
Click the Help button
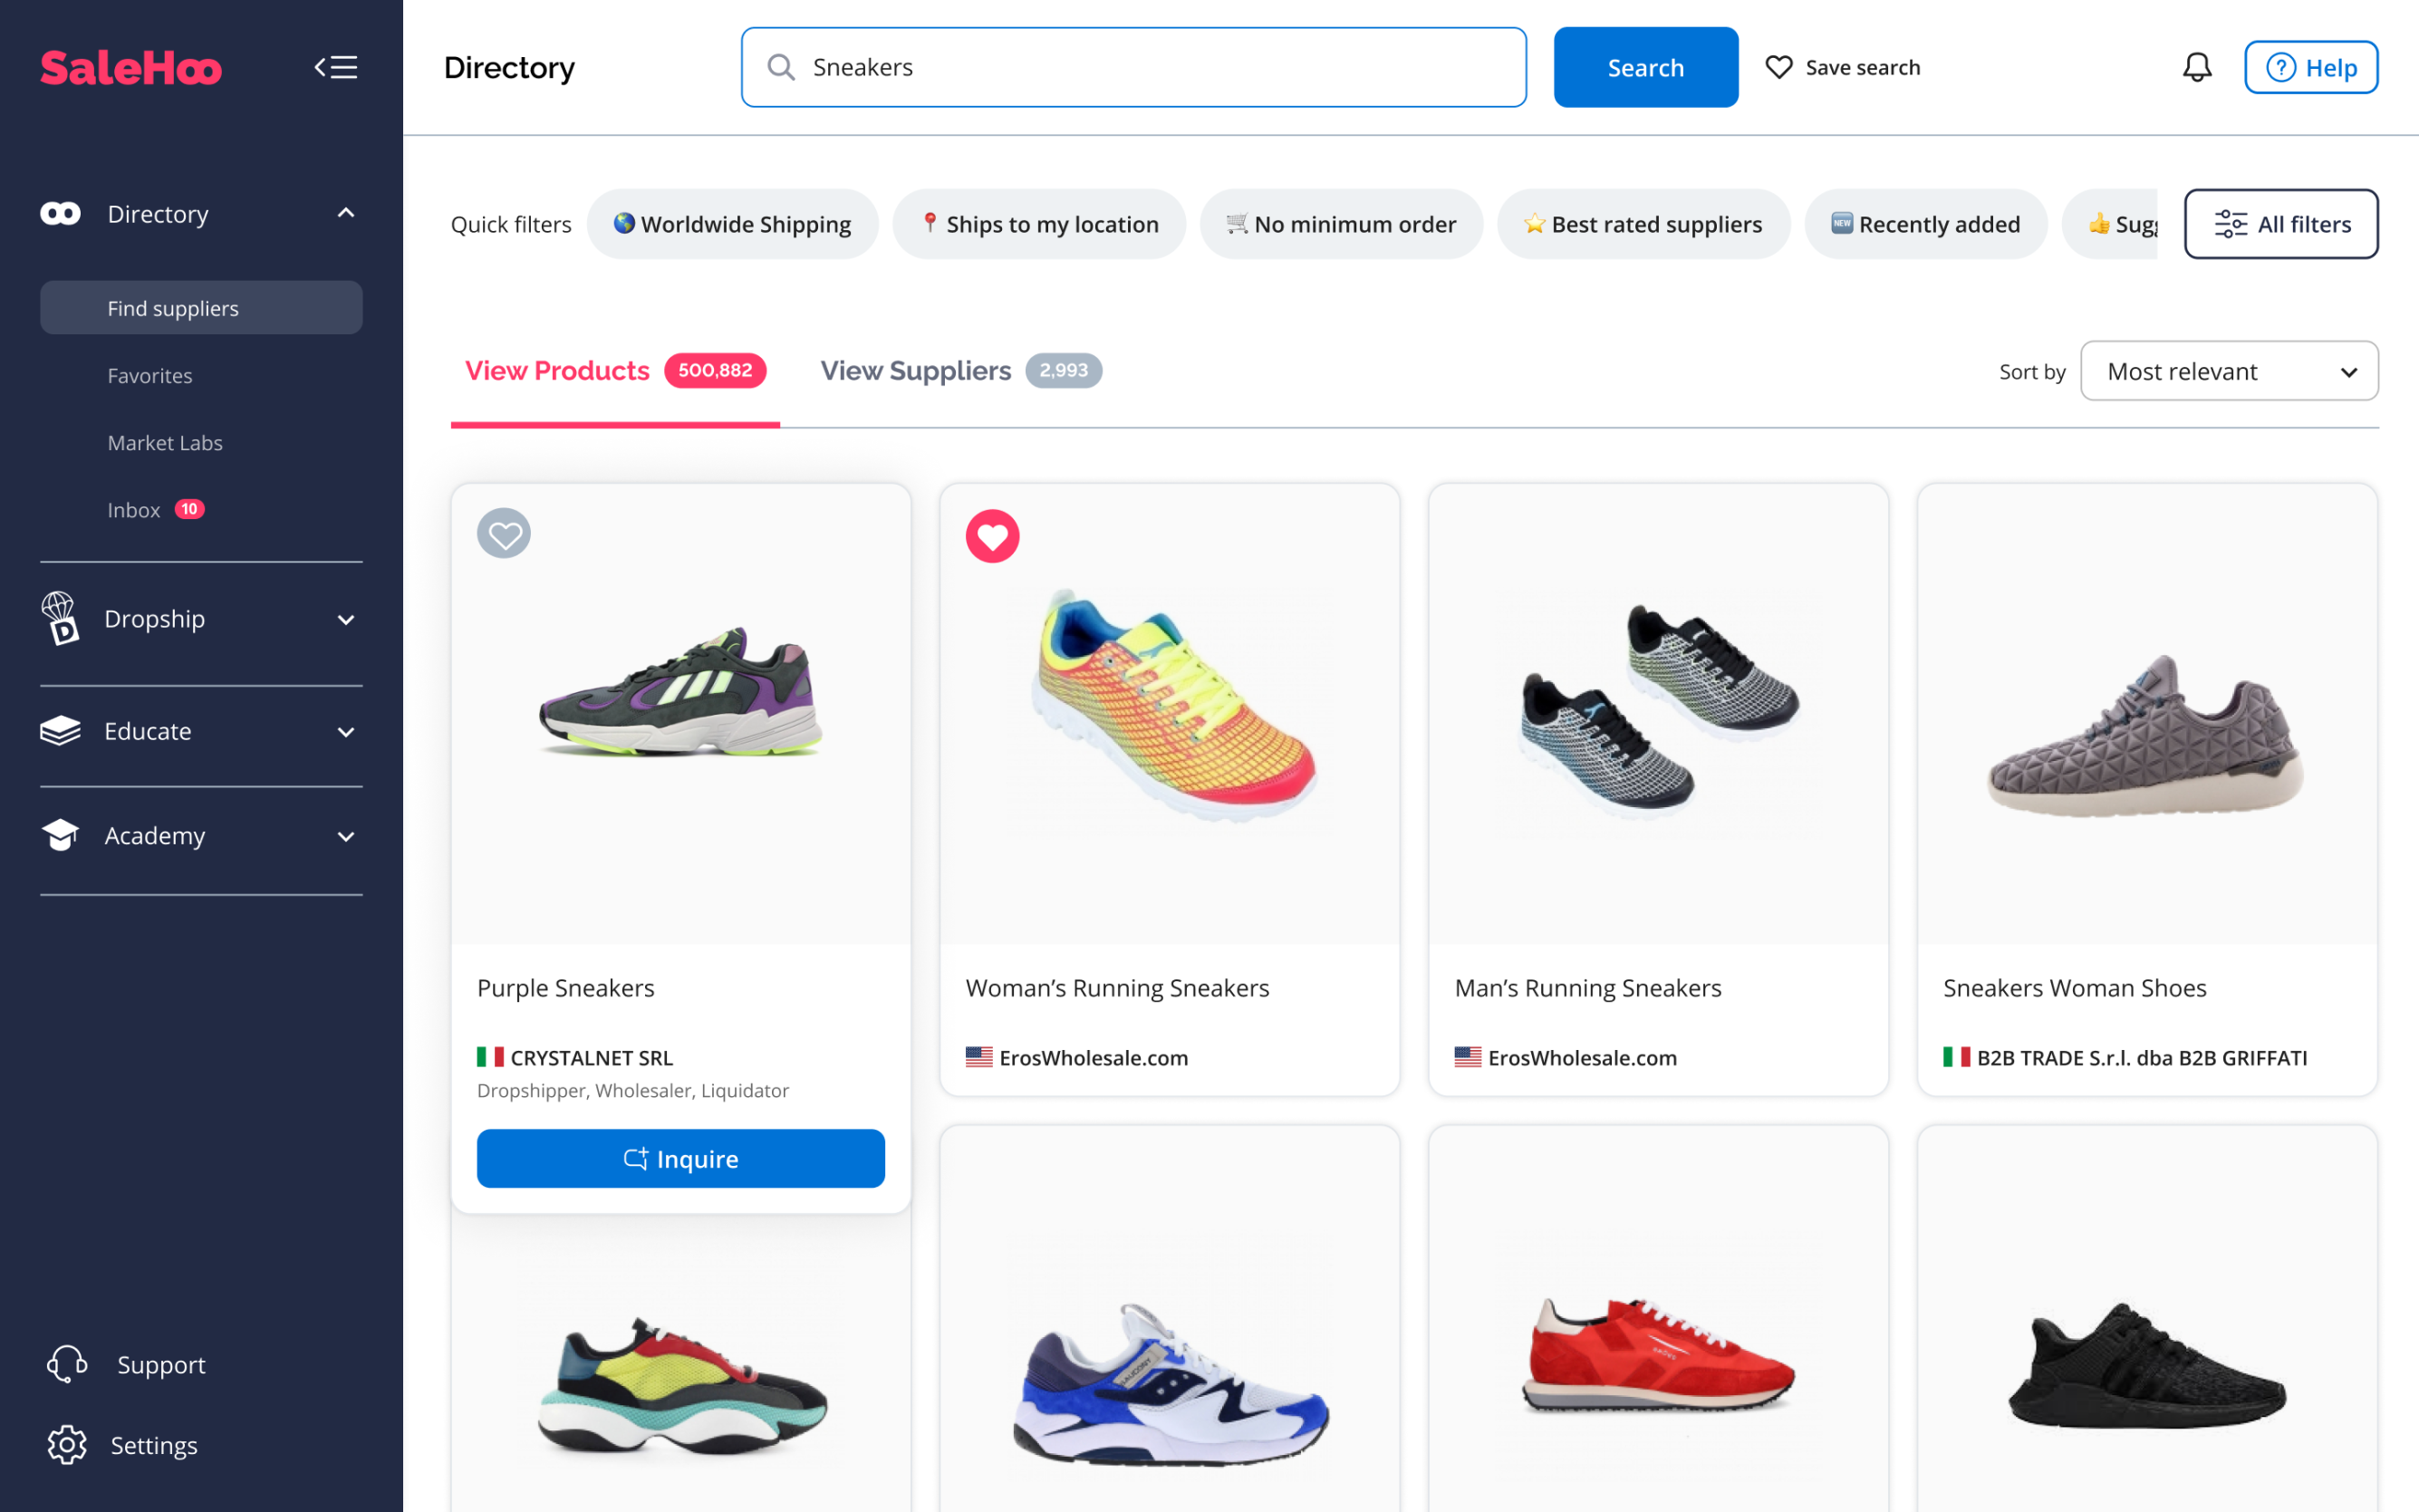(2310, 67)
